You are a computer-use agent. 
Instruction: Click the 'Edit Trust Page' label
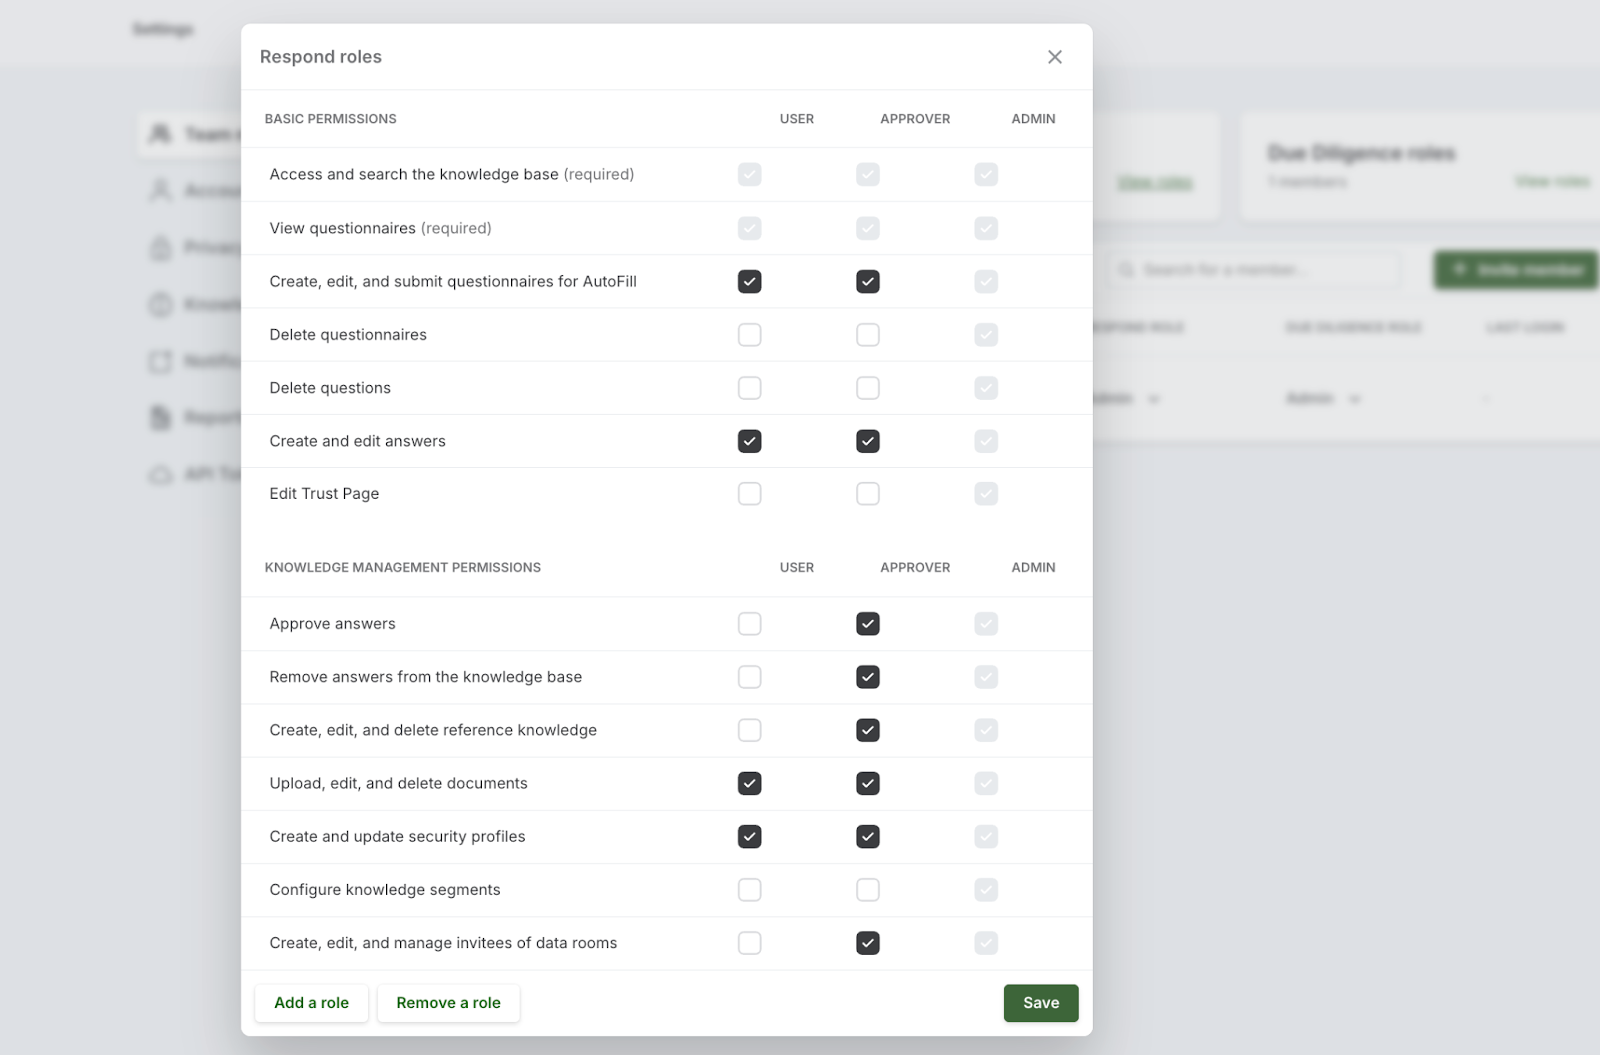pos(324,494)
